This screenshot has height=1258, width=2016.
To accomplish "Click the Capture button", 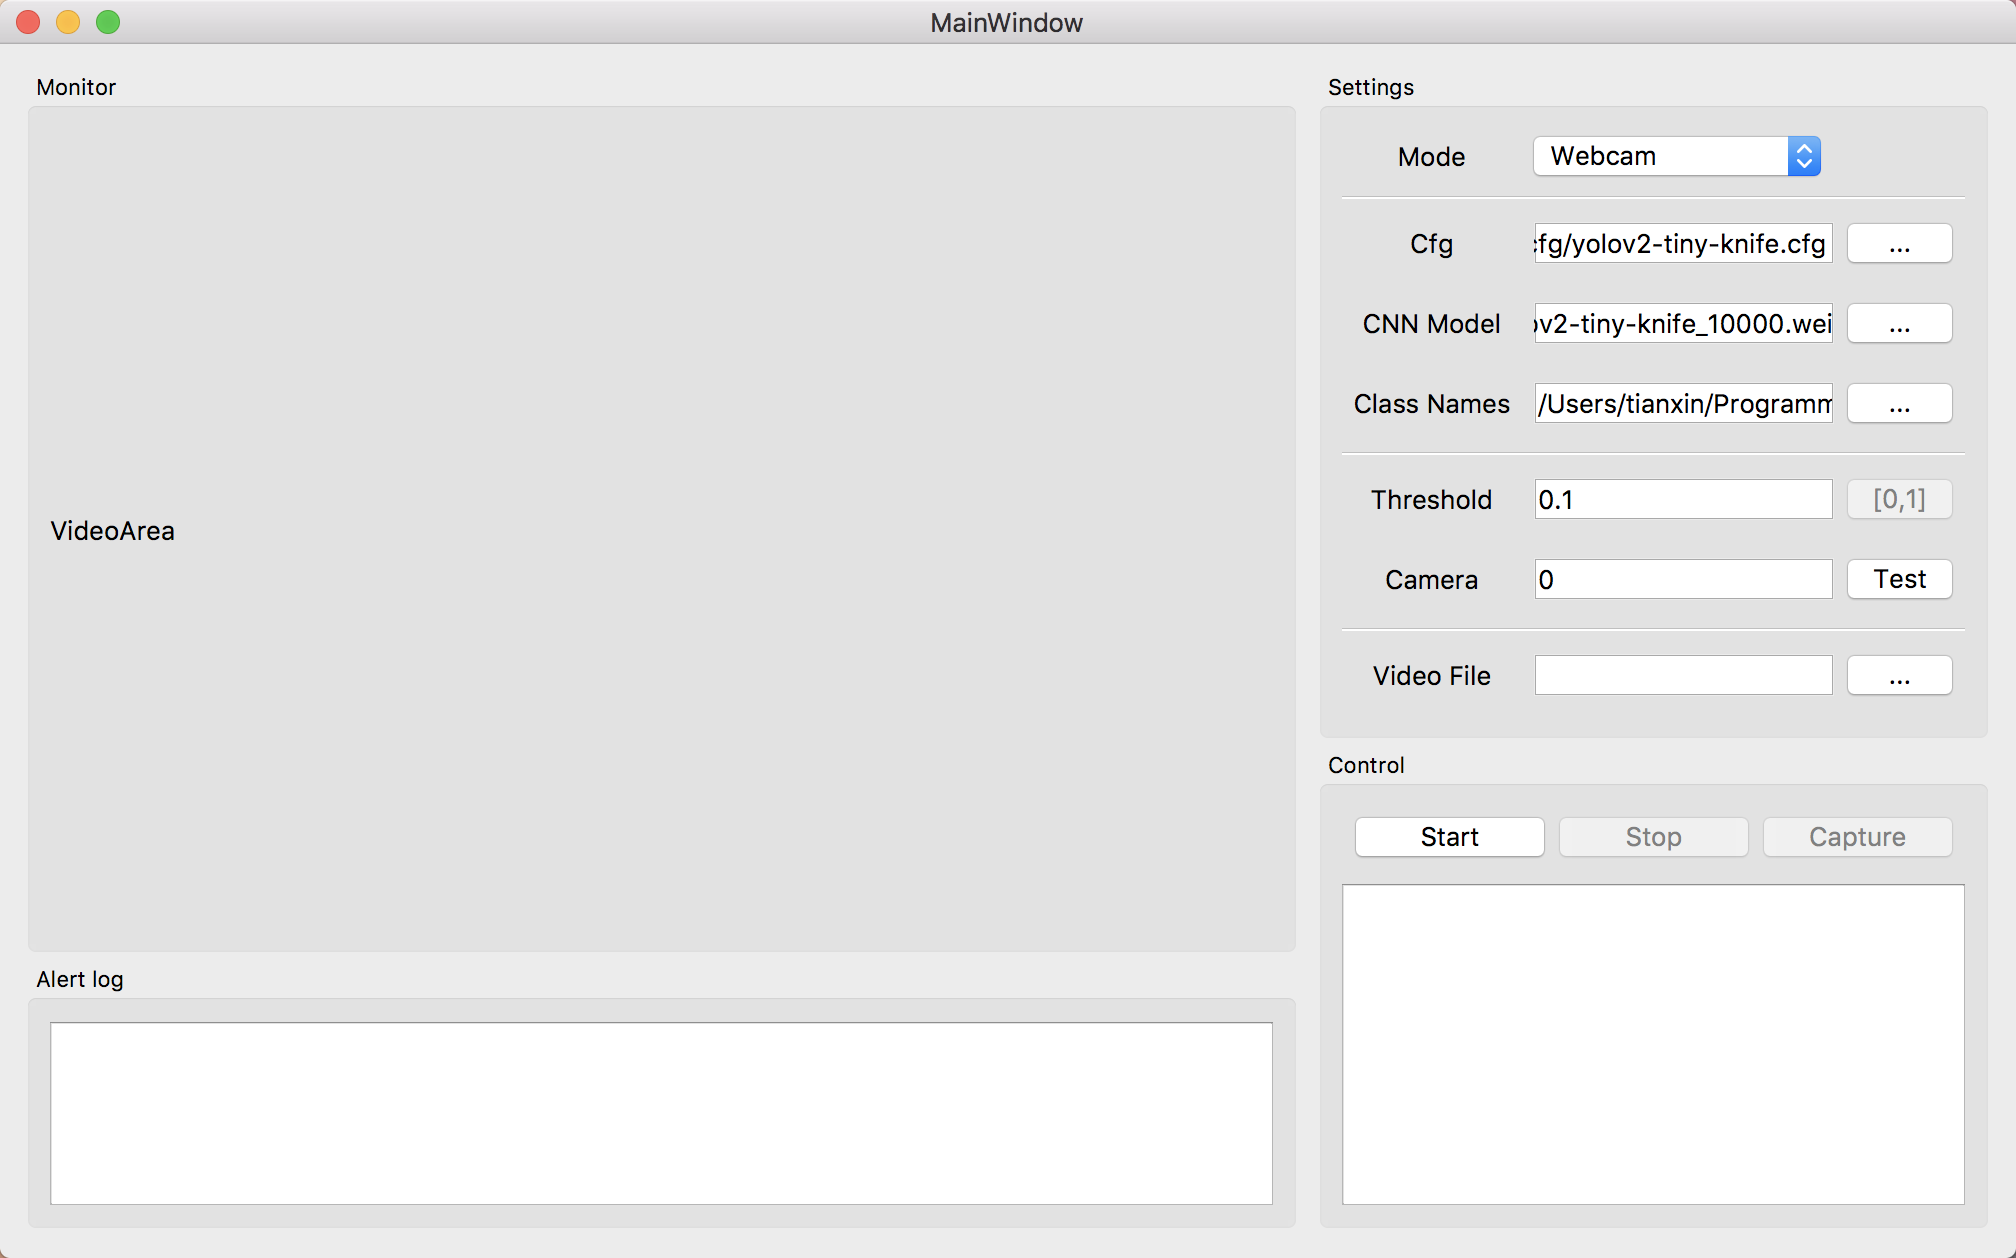I will point(1857,837).
